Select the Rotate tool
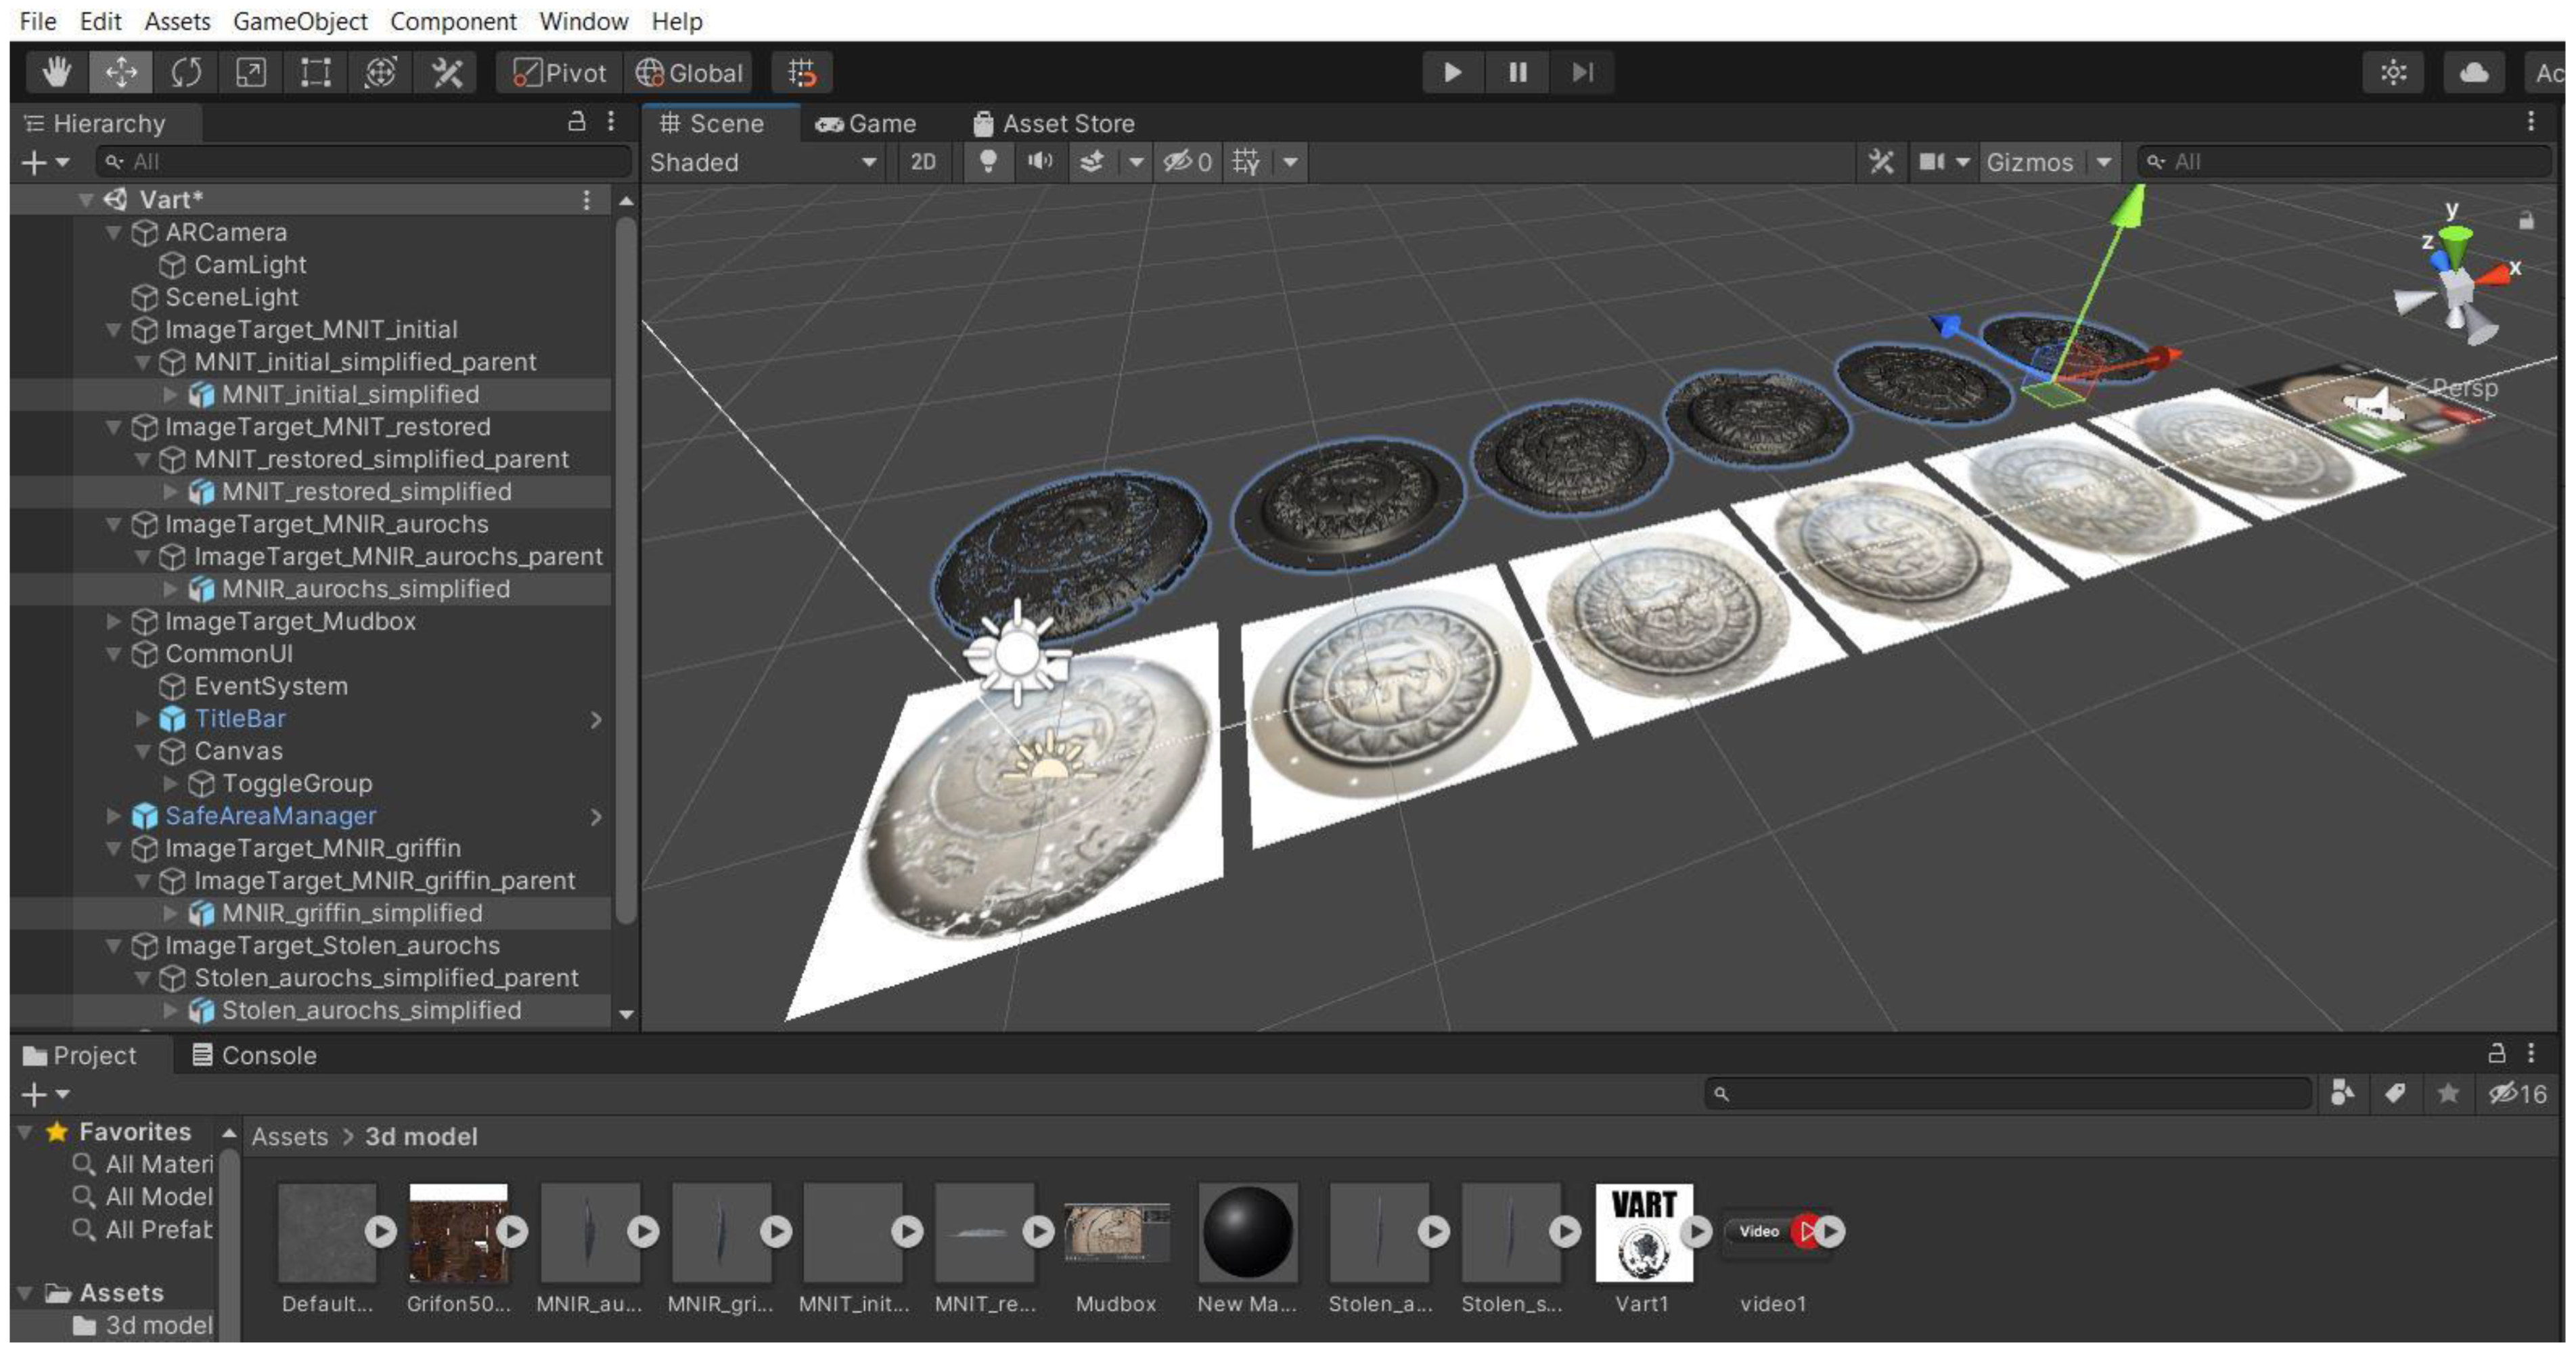2576x1351 pixels. (186, 72)
